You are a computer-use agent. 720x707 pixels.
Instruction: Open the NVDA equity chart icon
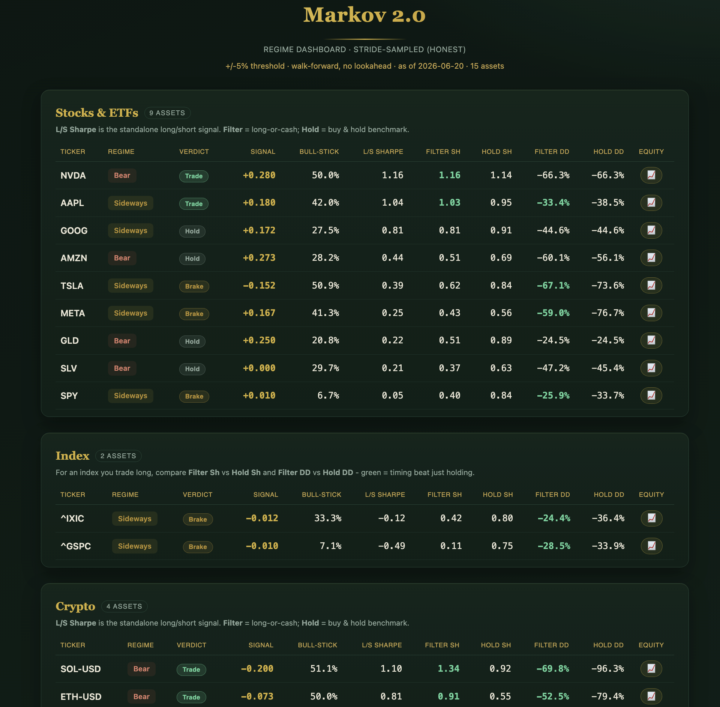click(651, 175)
